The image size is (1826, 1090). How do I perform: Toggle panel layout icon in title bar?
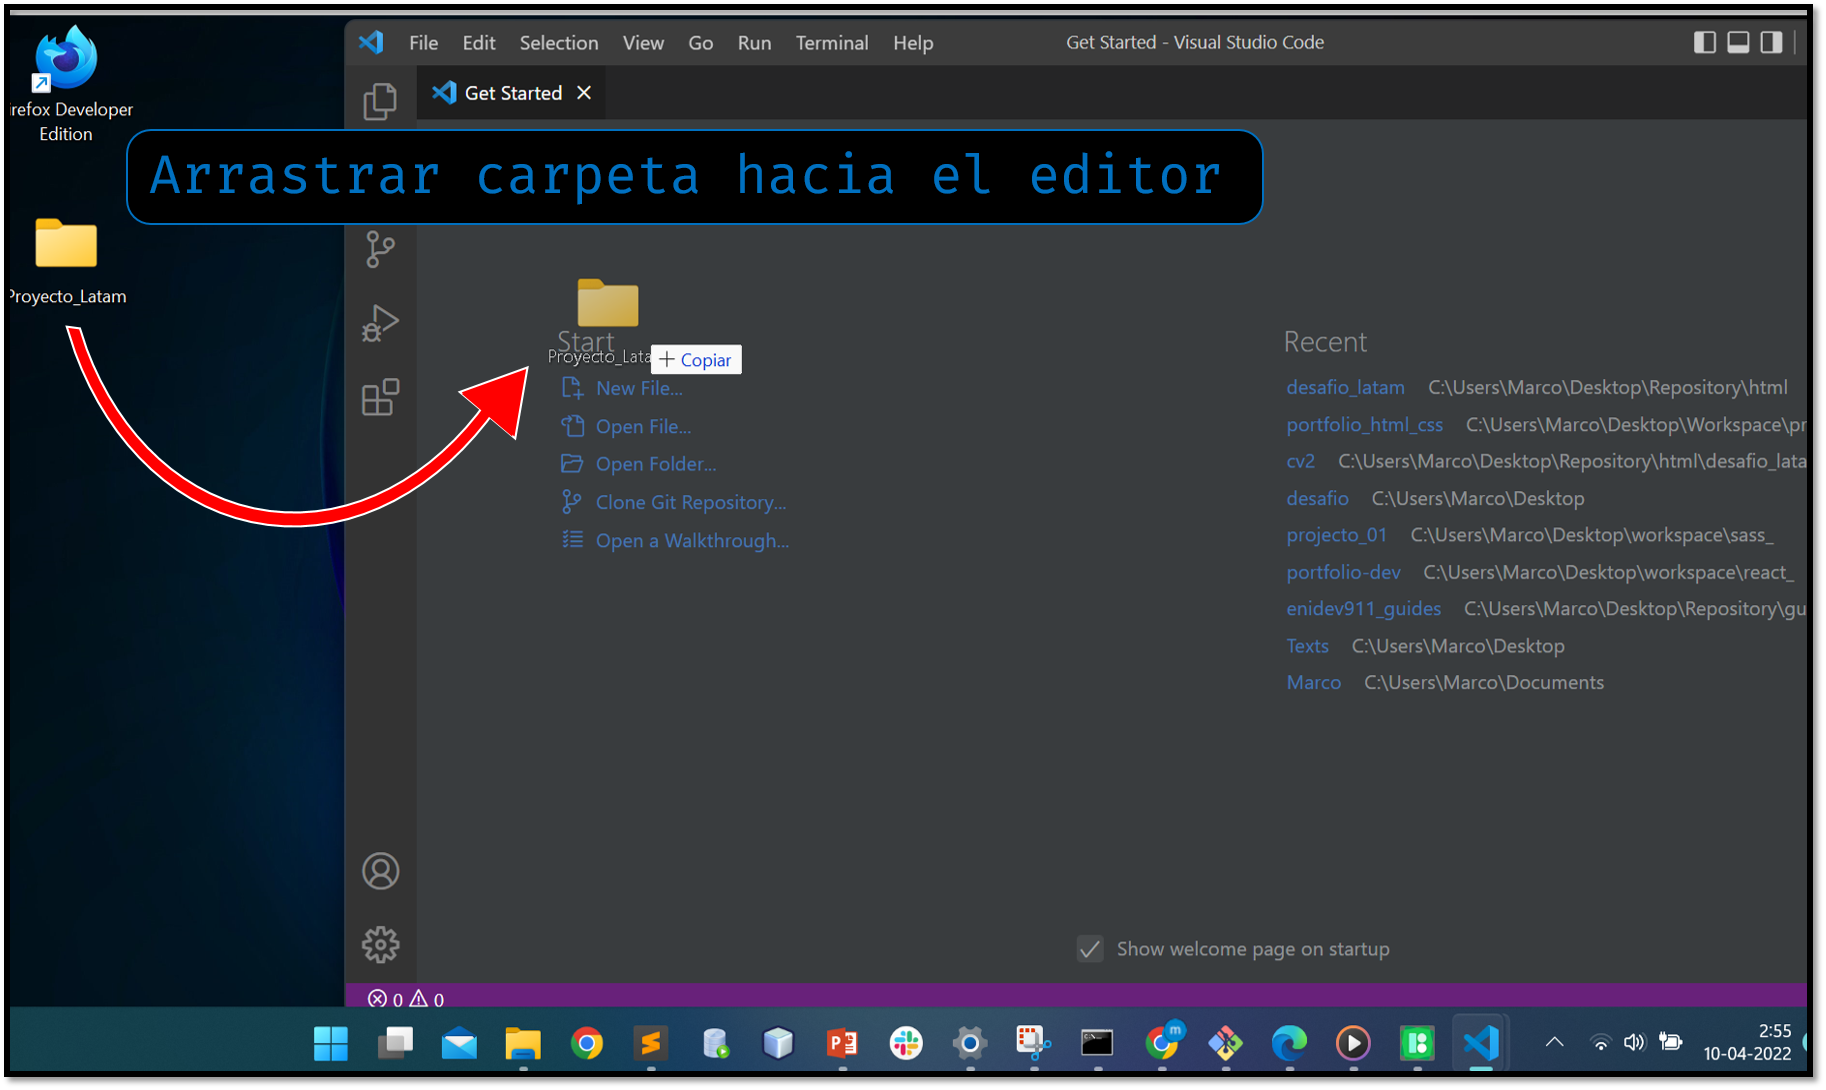click(x=1738, y=42)
